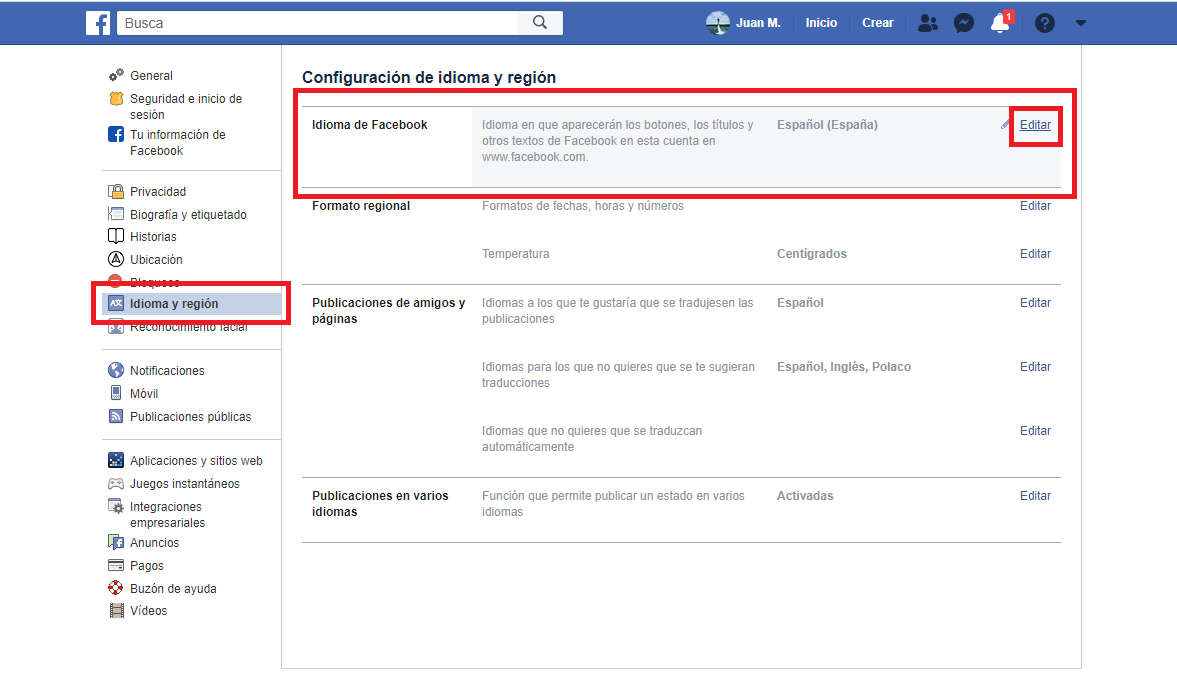Focus the Busca search field
The width and height of the screenshot is (1177, 676).
[x=317, y=23]
